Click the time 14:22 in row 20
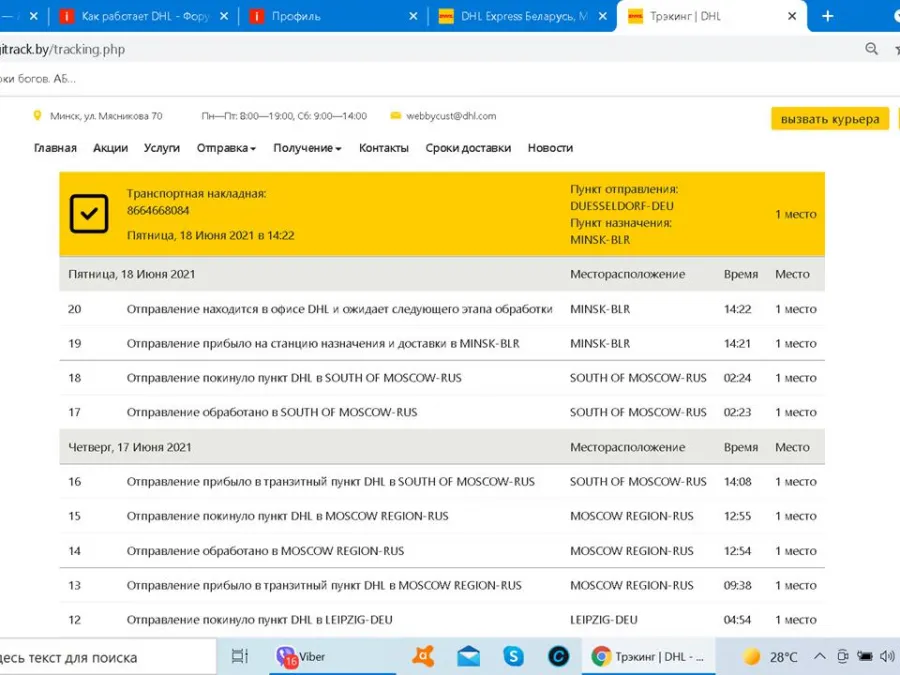 [737, 309]
